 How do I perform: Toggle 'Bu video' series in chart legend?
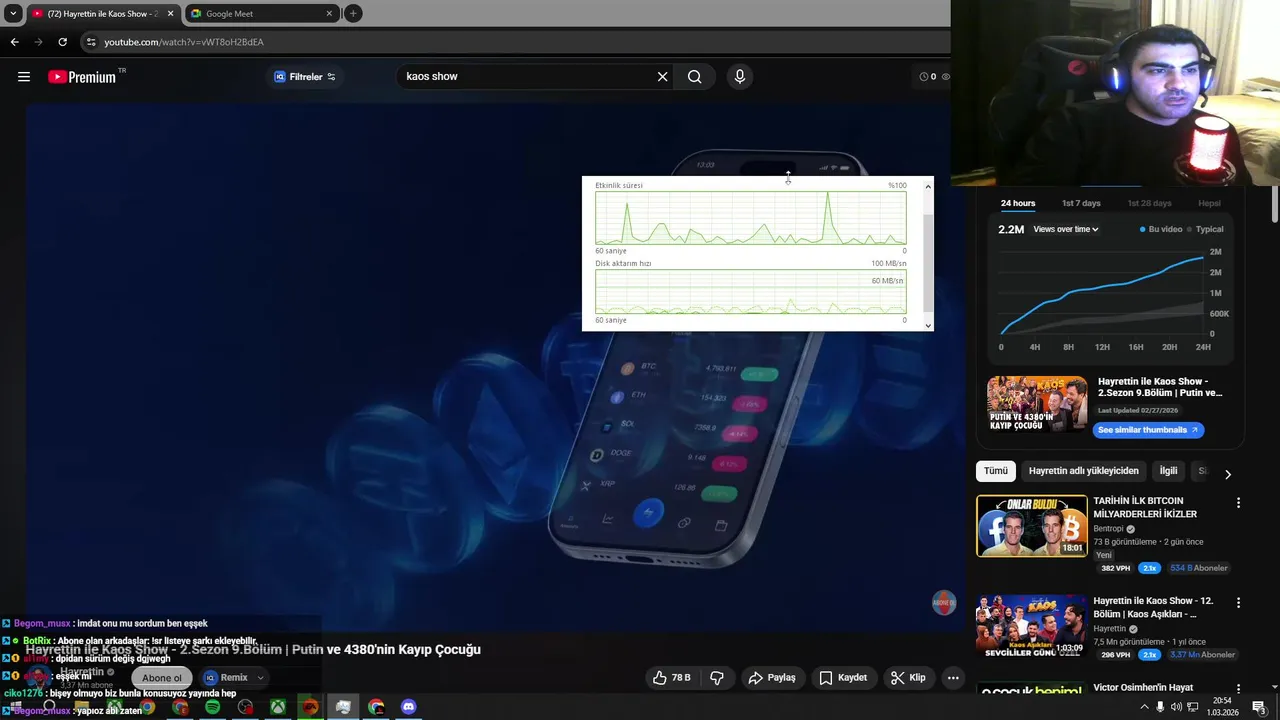click(1160, 230)
